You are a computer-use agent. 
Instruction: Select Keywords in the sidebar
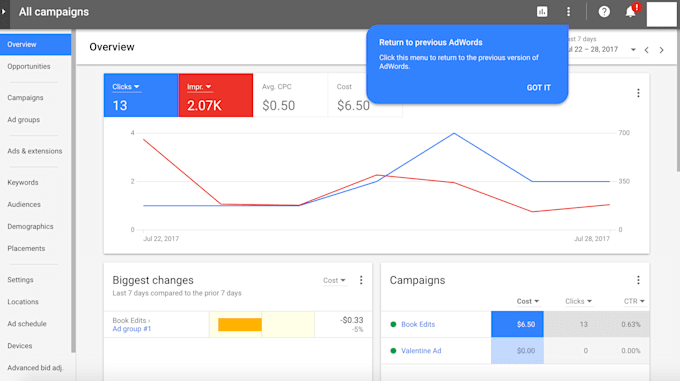pos(23,182)
